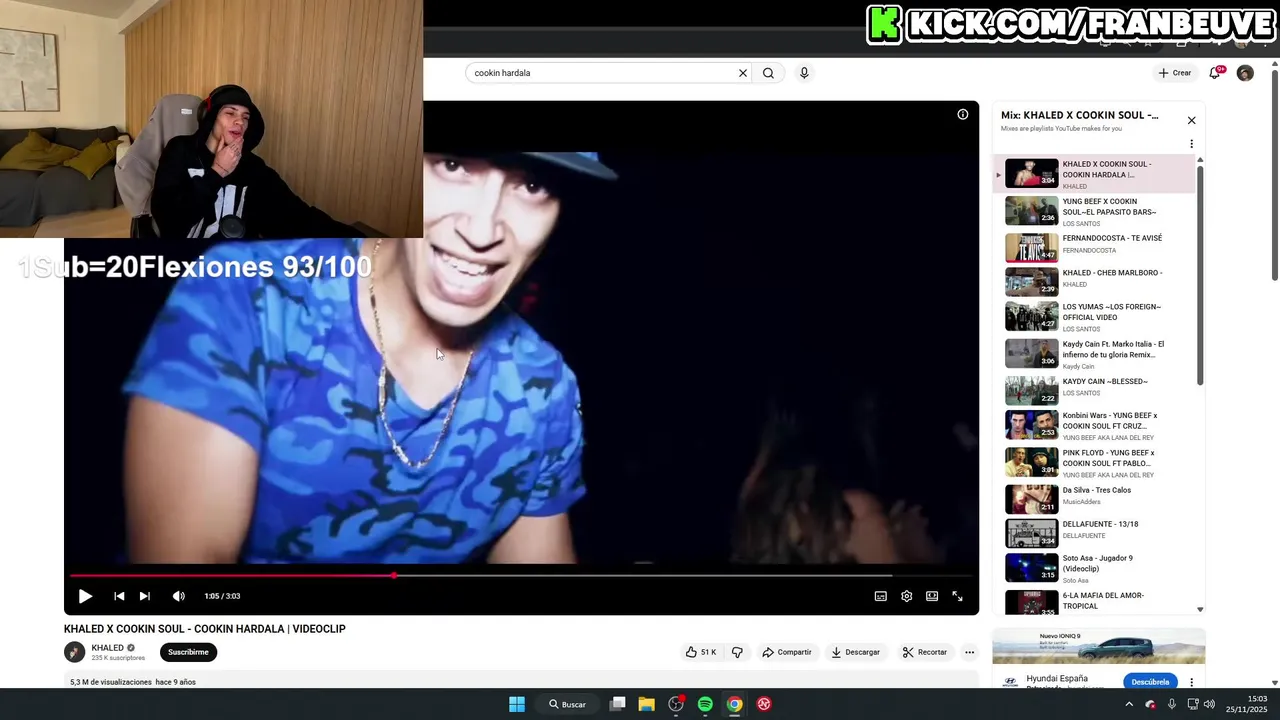The width and height of the screenshot is (1280, 720).
Task: Open Windows Start menu
Action: pyautogui.click(x=517, y=704)
